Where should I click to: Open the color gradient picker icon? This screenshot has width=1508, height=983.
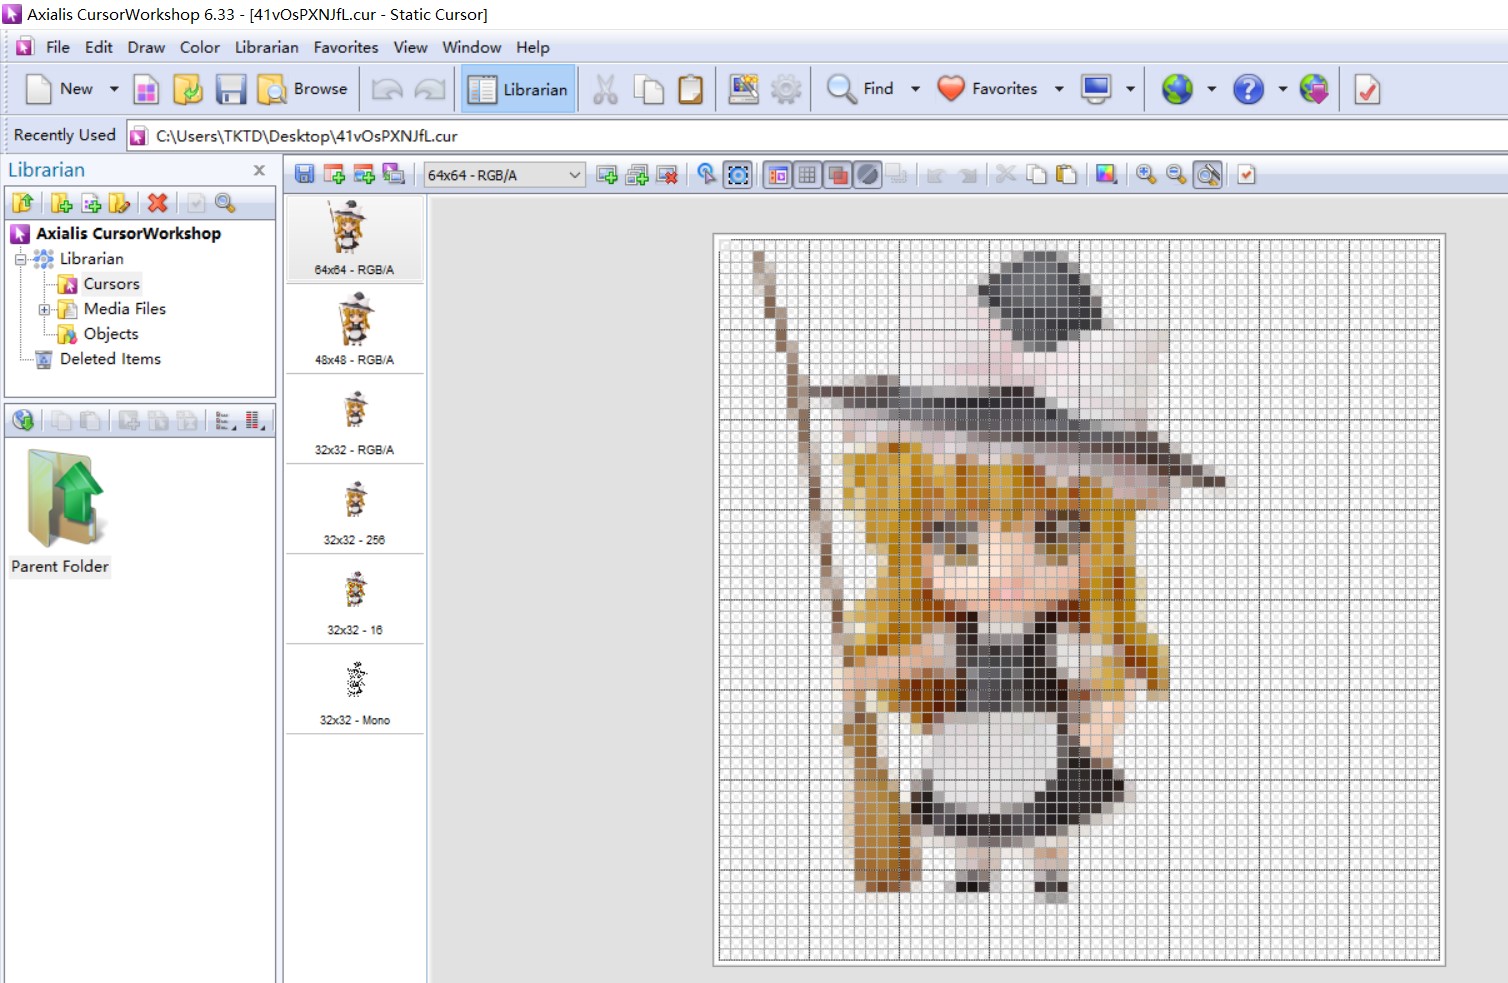pyautogui.click(x=1106, y=175)
